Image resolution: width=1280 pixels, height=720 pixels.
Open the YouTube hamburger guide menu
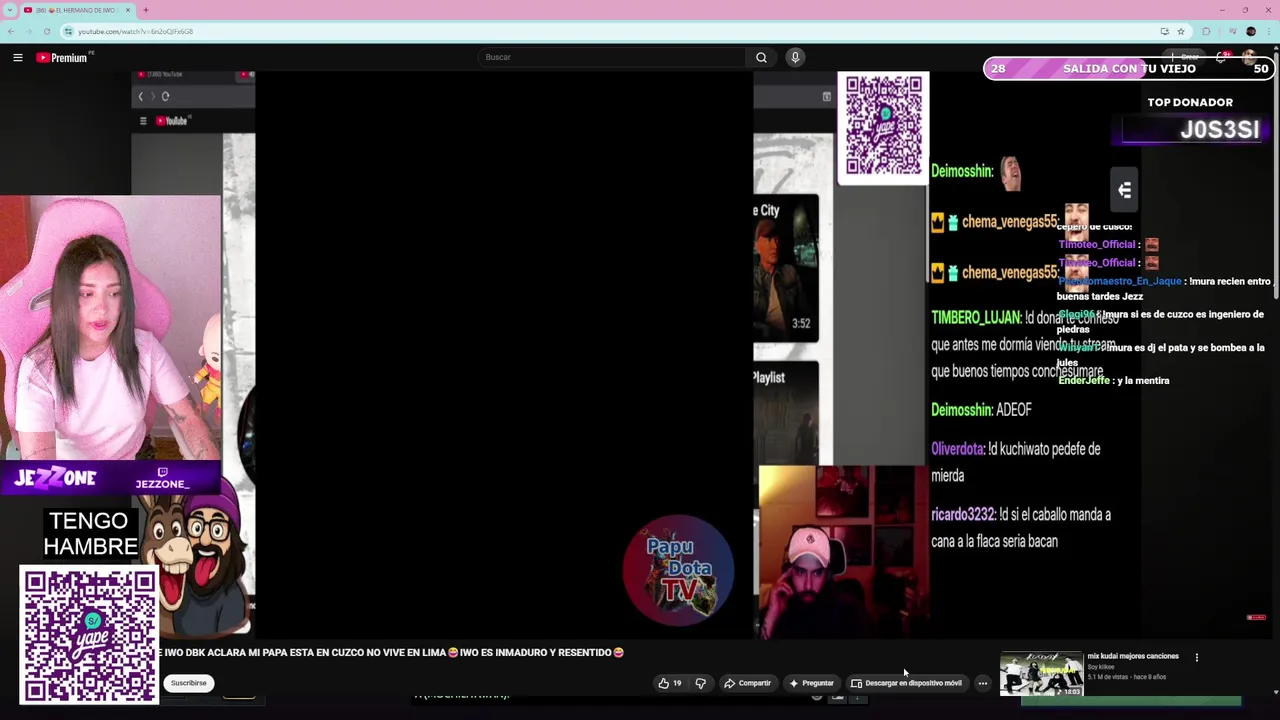coord(17,58)
